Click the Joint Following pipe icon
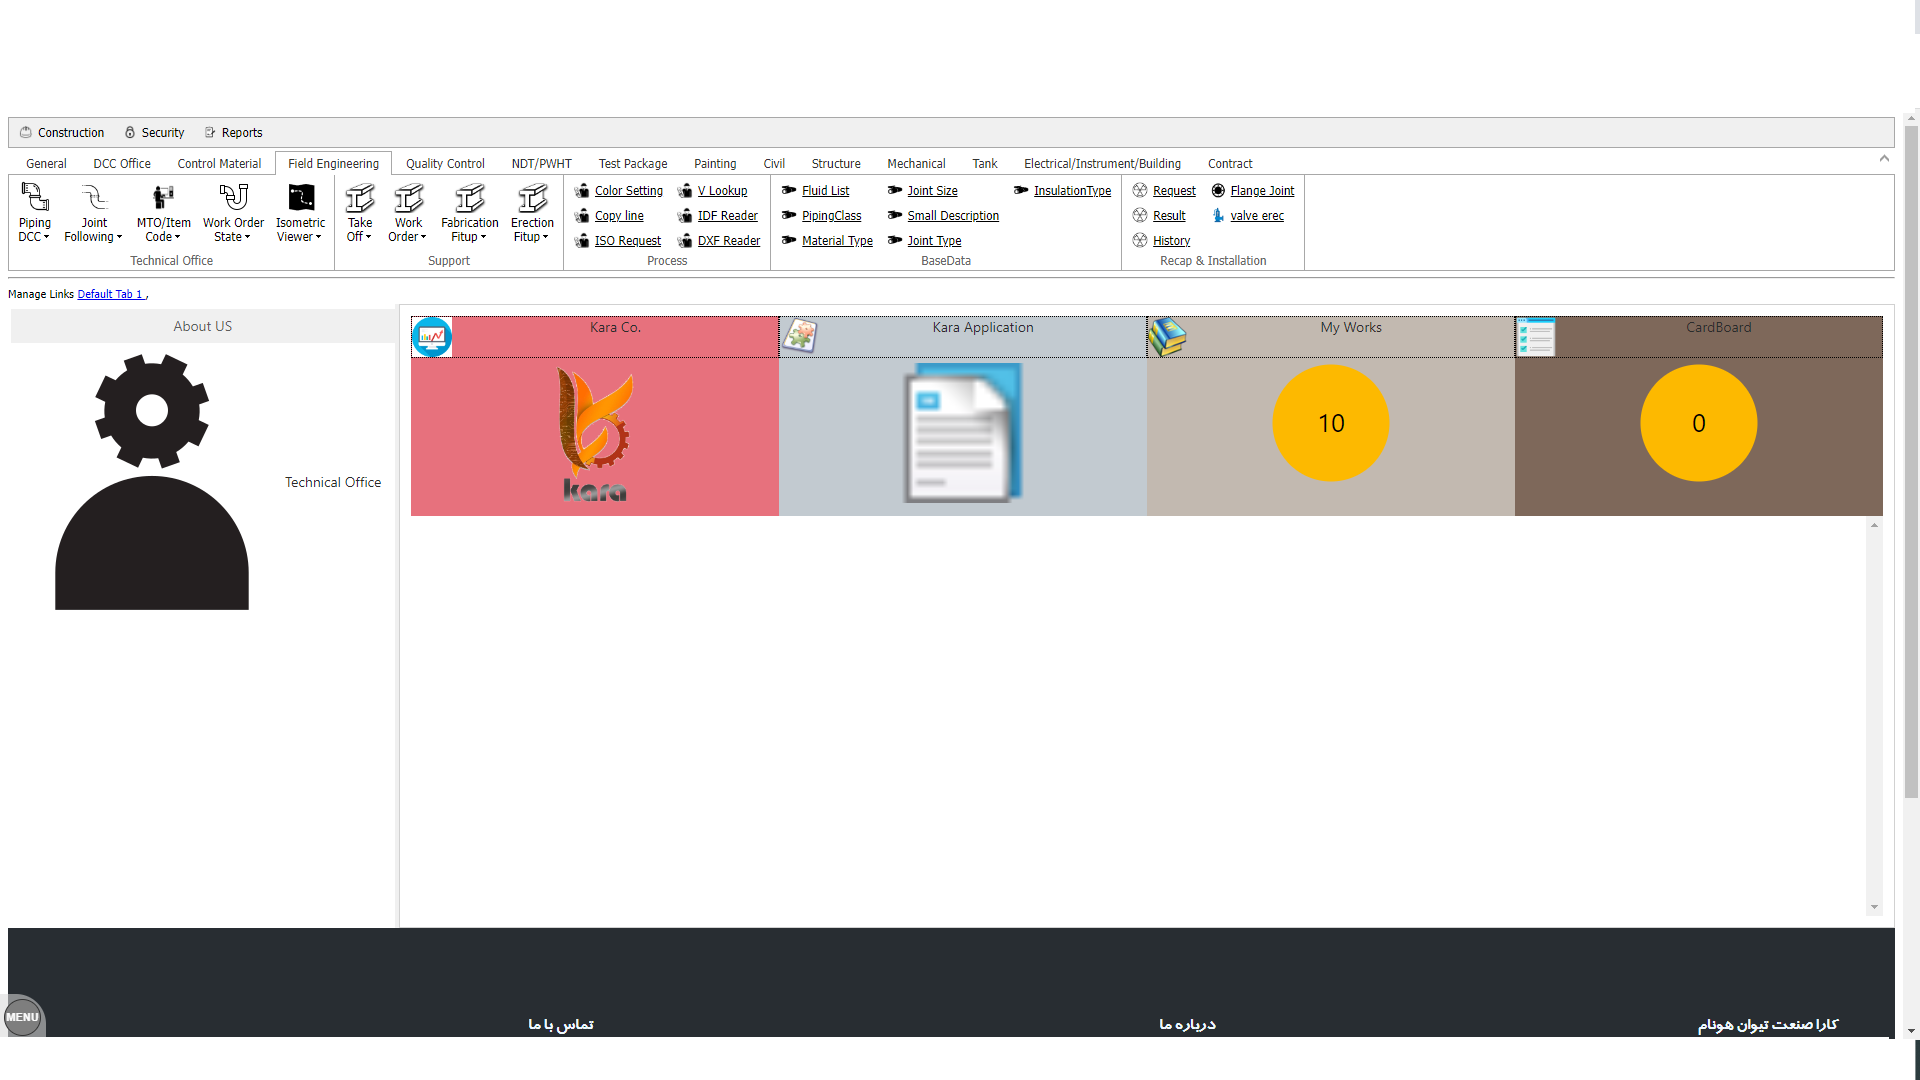The height and width of the screenshot is (1080, 1920). (x=94, y=197)
